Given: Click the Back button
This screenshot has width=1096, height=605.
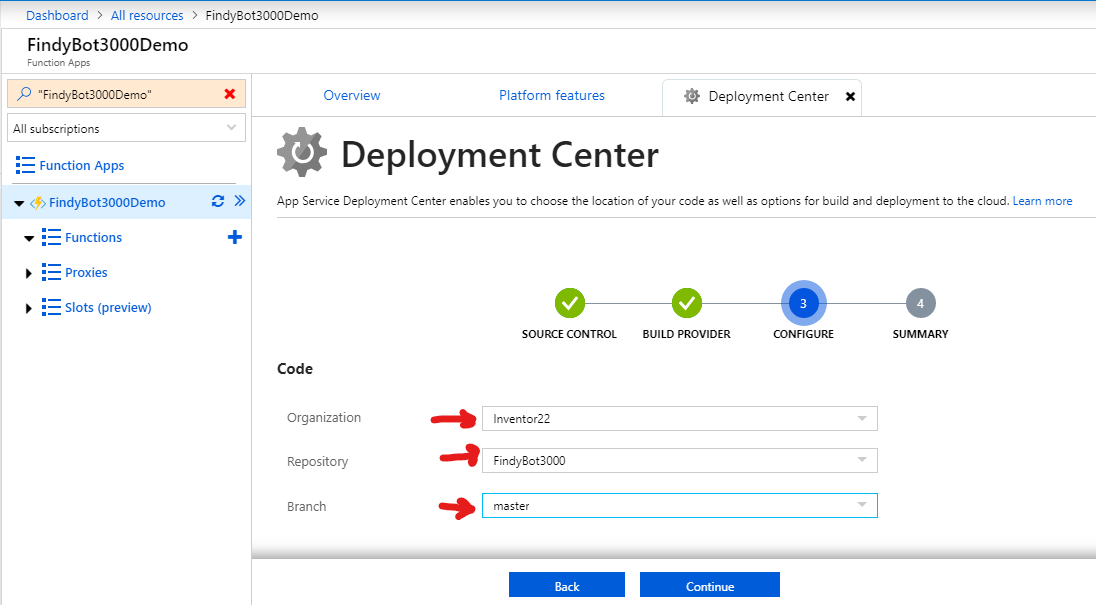Looking at the screenshot, I should (567, 585).
